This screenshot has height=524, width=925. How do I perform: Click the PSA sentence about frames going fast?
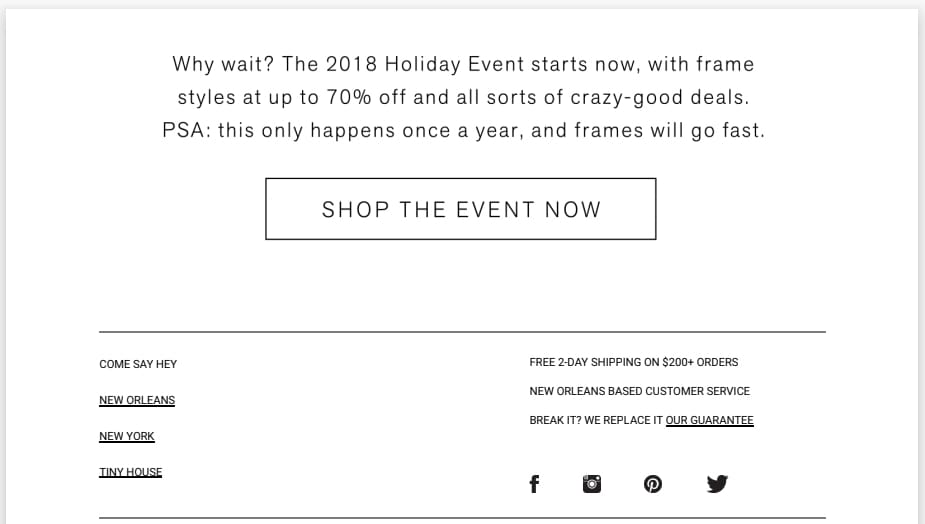pos(463,130)
